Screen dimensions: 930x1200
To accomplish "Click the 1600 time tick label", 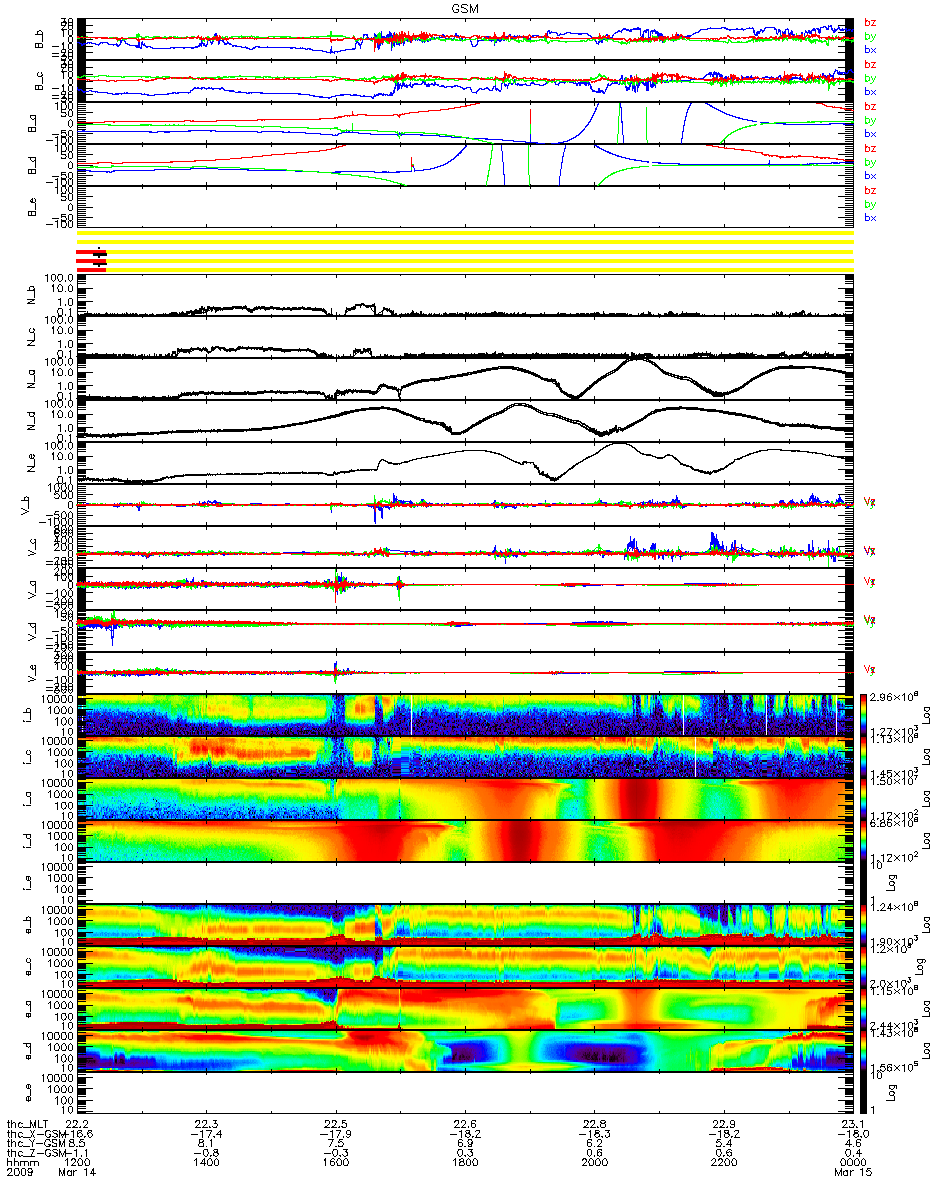I will 336,1164.
